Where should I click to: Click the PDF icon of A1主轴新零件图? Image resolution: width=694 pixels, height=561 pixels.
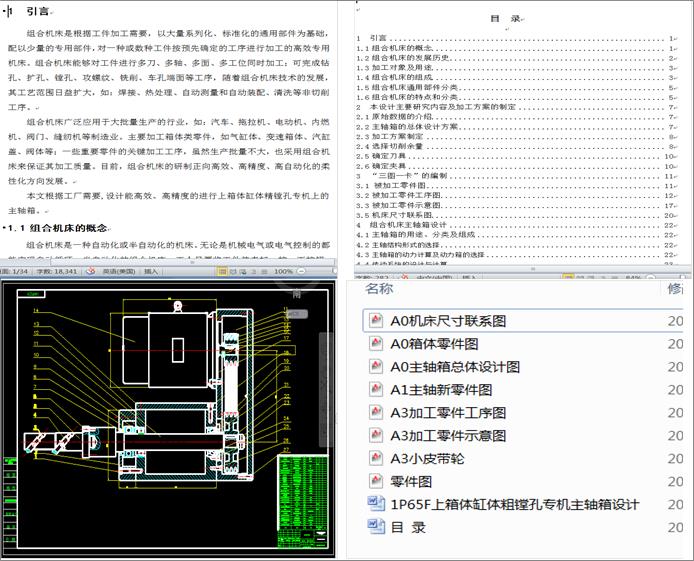click(376, 389)
